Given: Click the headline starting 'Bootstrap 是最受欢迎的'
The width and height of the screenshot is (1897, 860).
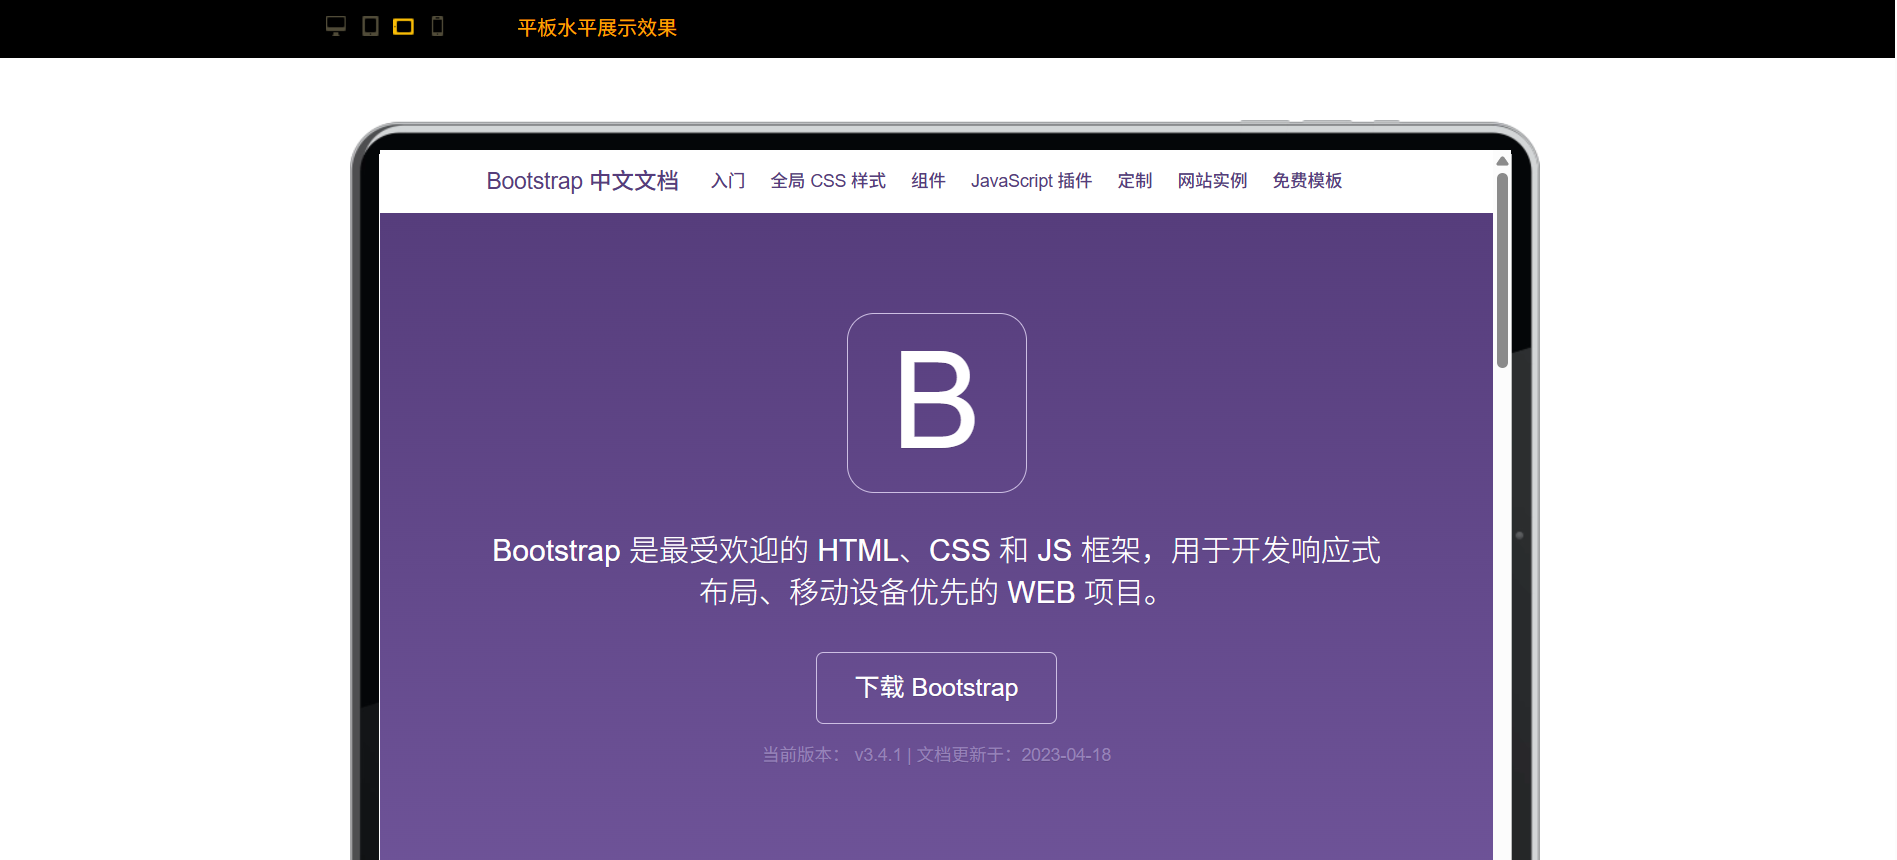Looking at the screenshot, I should (936, 571).
